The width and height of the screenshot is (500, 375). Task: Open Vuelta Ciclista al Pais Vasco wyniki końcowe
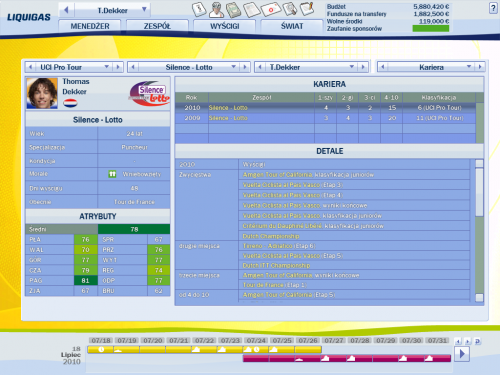coord(305,205)
